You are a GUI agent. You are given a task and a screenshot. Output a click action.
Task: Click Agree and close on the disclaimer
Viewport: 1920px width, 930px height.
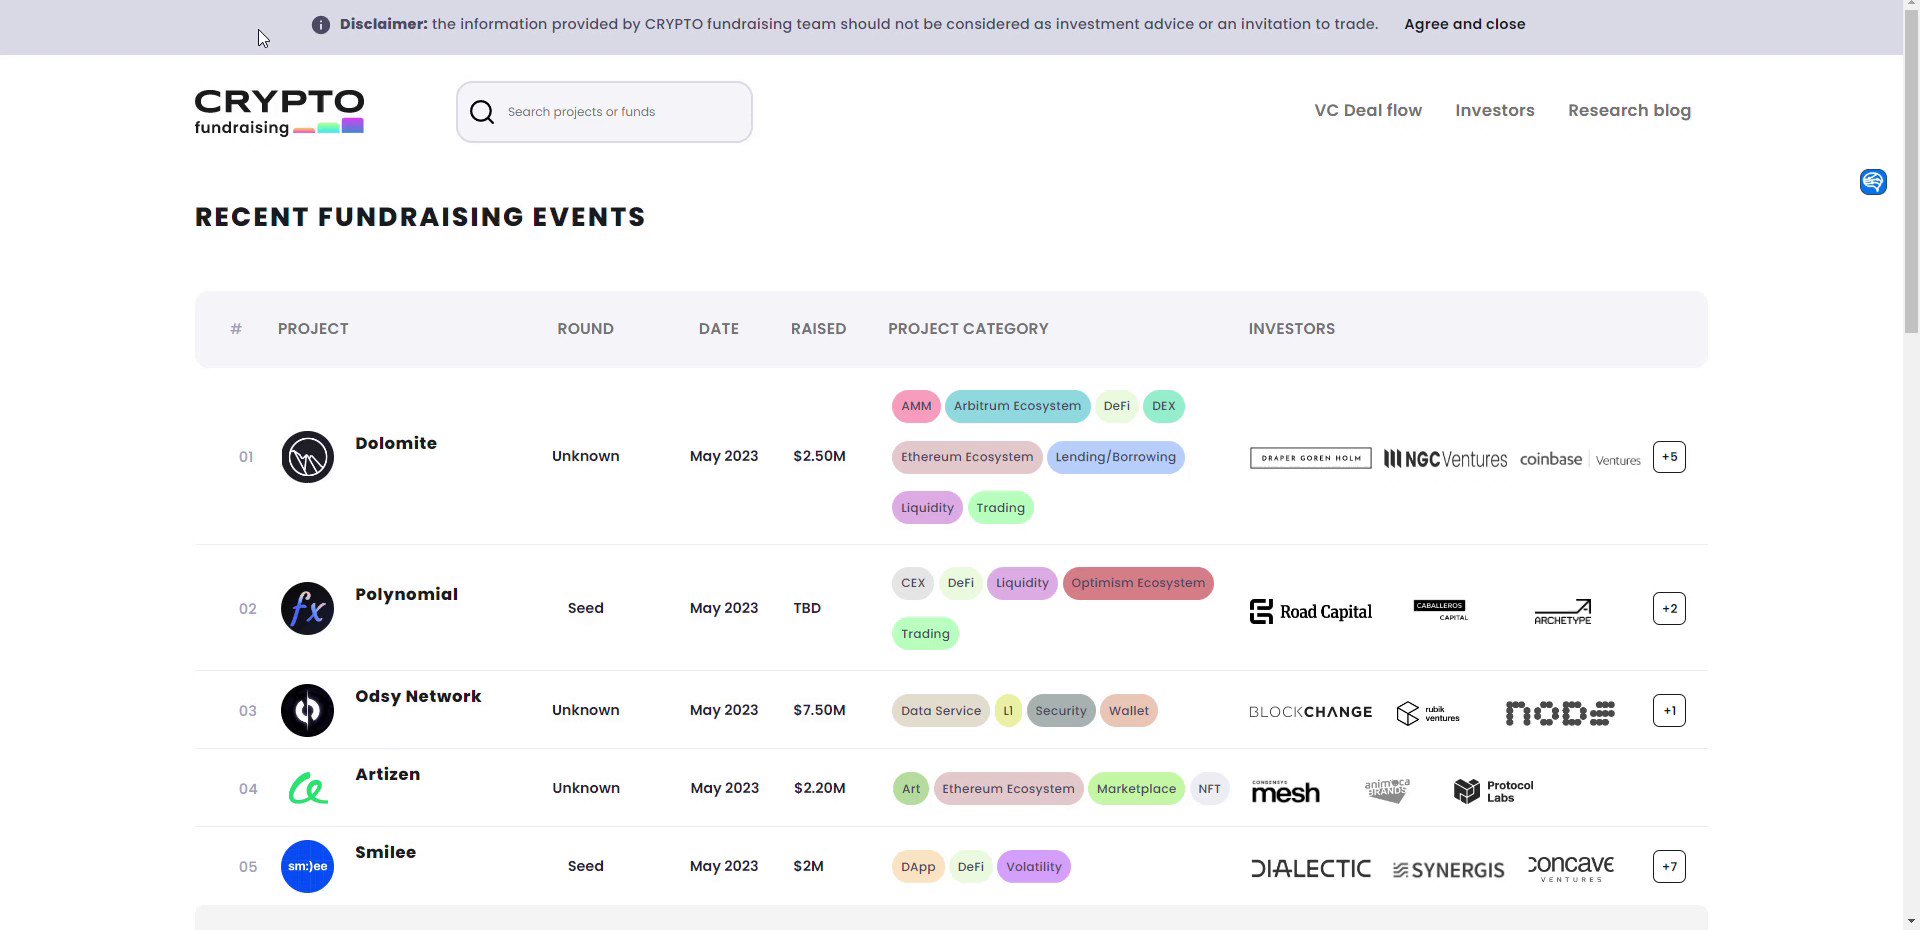pos(1465,24)
